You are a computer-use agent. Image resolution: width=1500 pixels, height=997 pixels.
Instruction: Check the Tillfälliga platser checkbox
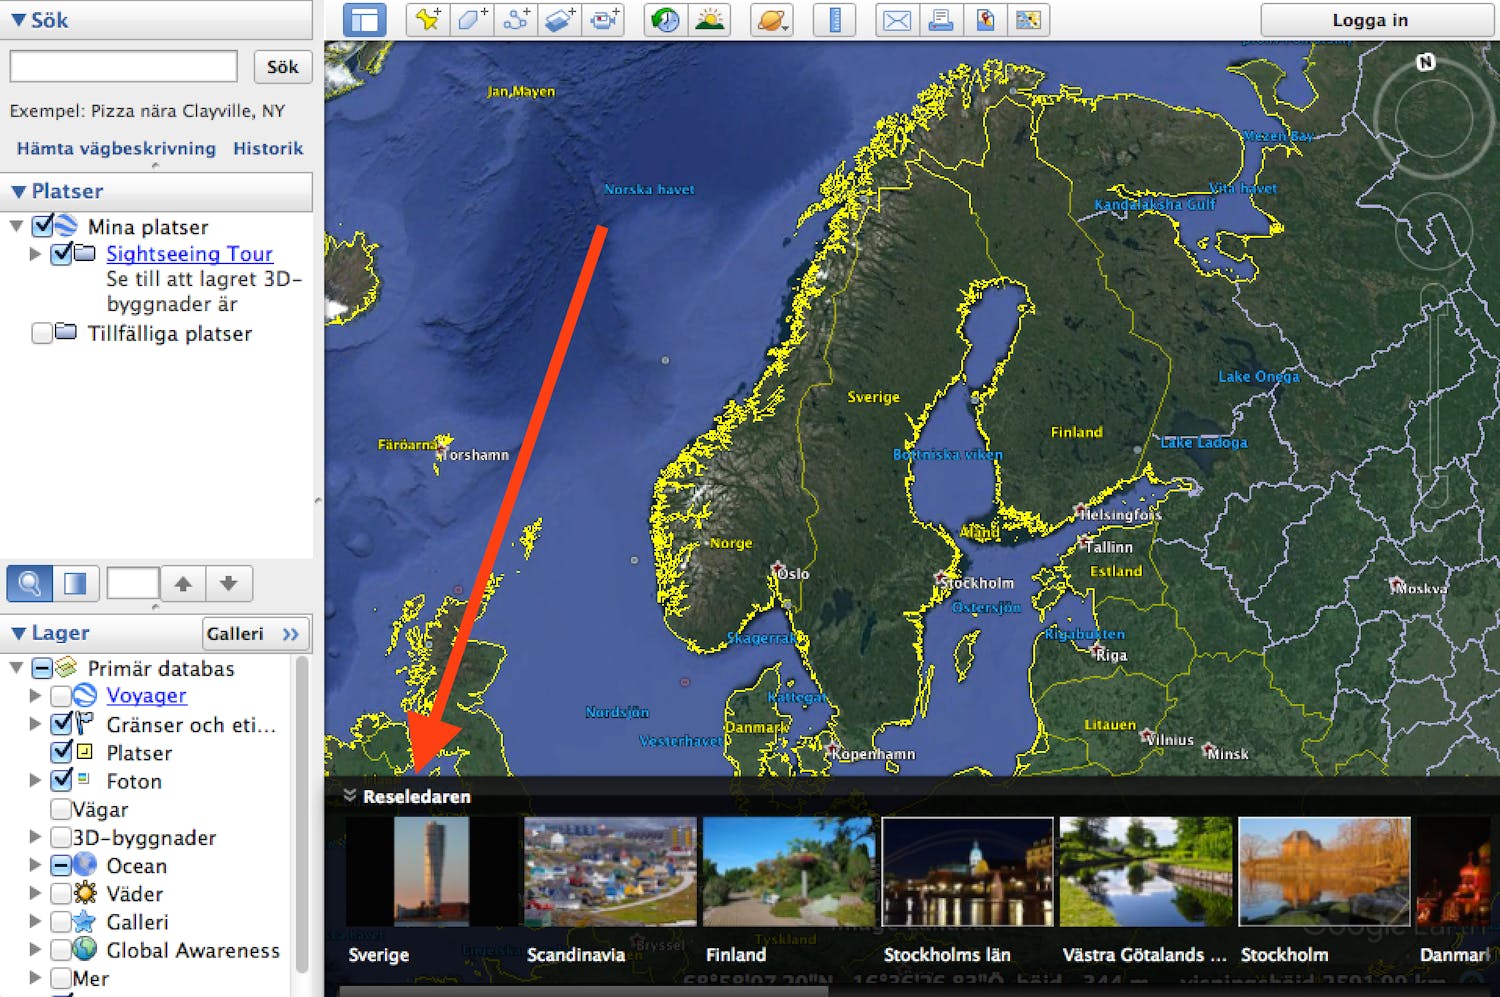(42, 333)
